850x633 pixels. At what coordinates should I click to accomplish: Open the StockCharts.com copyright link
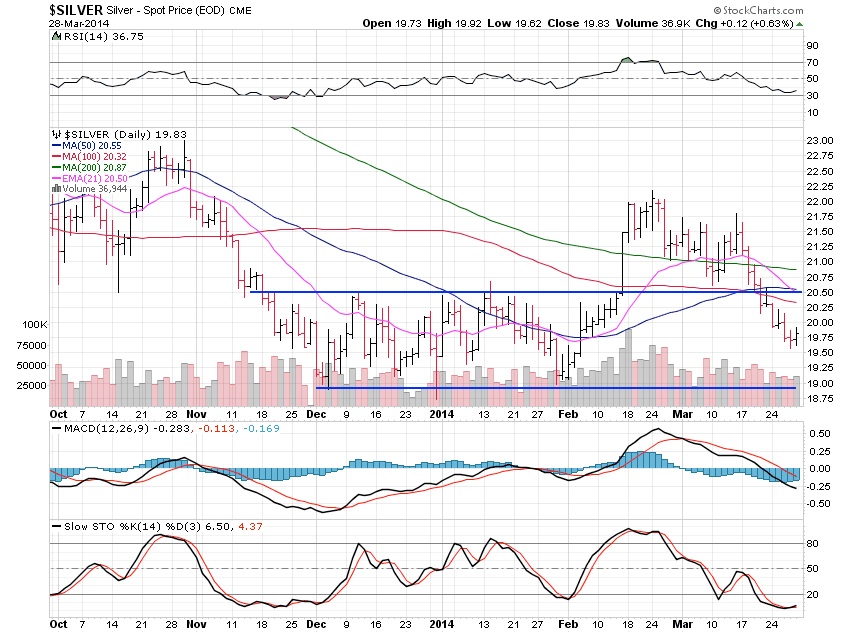pyautogui.click(x=758, y=10)
